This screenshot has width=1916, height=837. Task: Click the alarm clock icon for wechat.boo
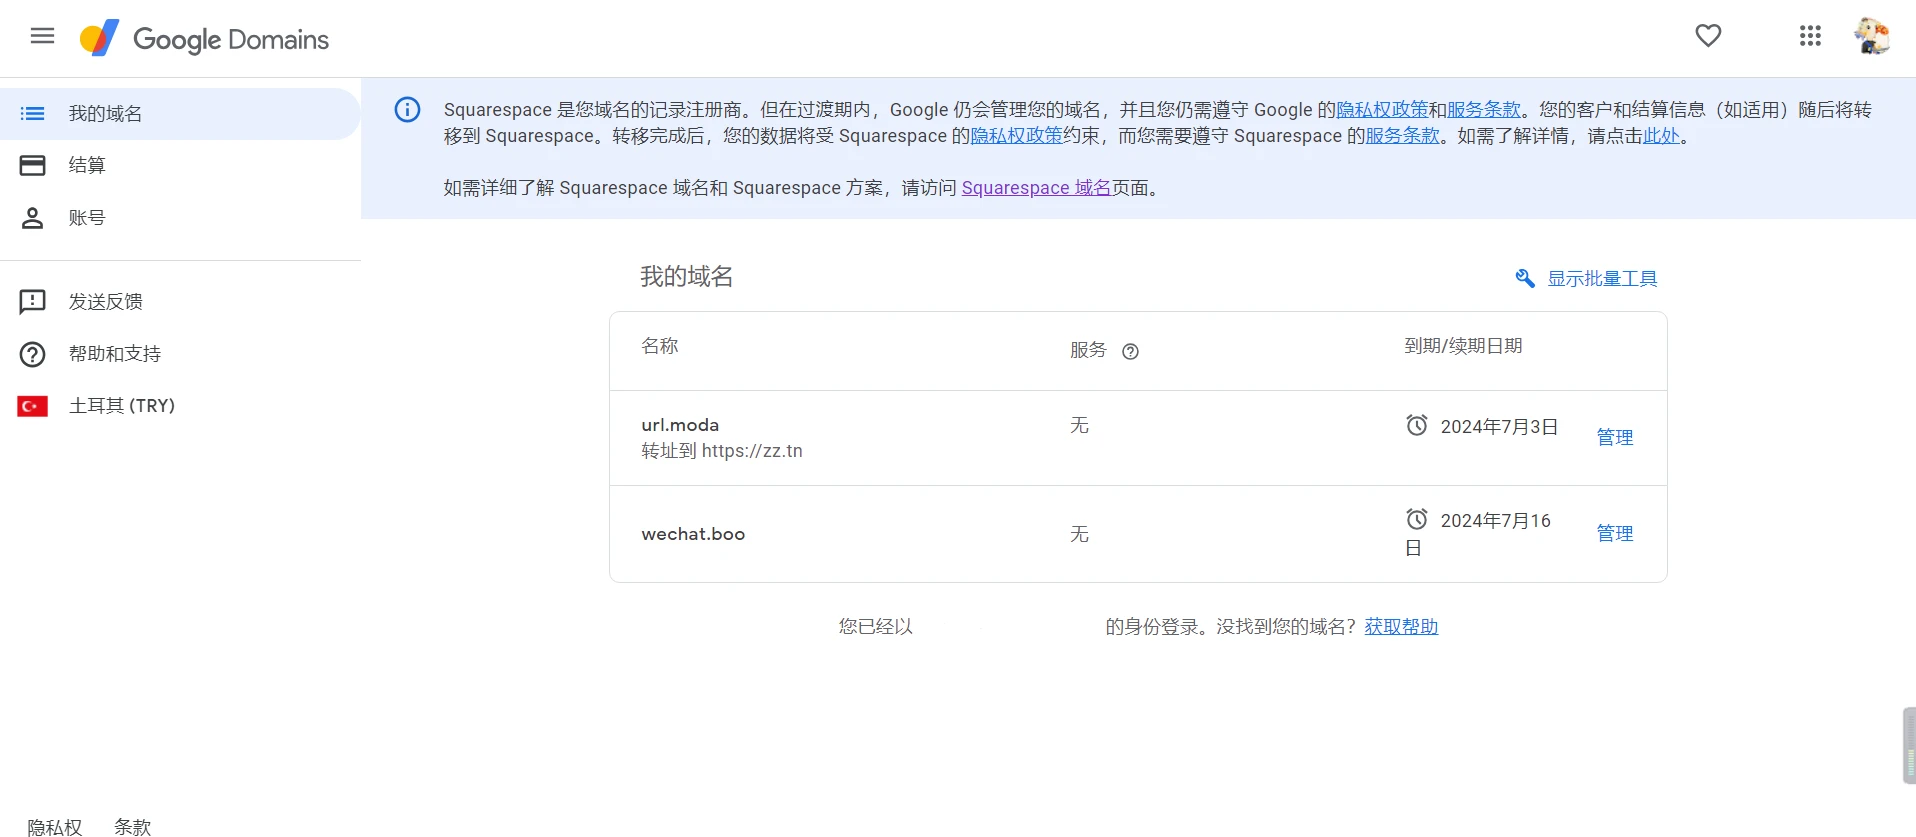[x=1417, y=520]
